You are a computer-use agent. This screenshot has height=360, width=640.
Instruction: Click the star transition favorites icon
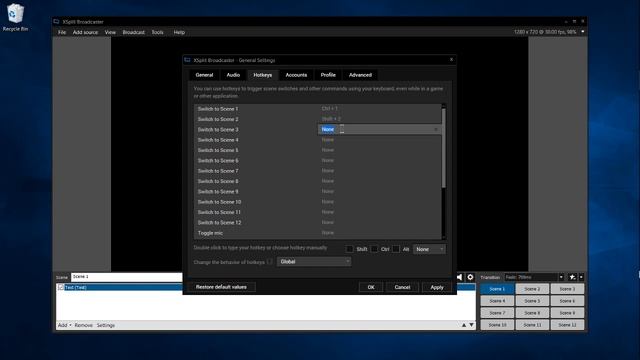coord(572,277)
